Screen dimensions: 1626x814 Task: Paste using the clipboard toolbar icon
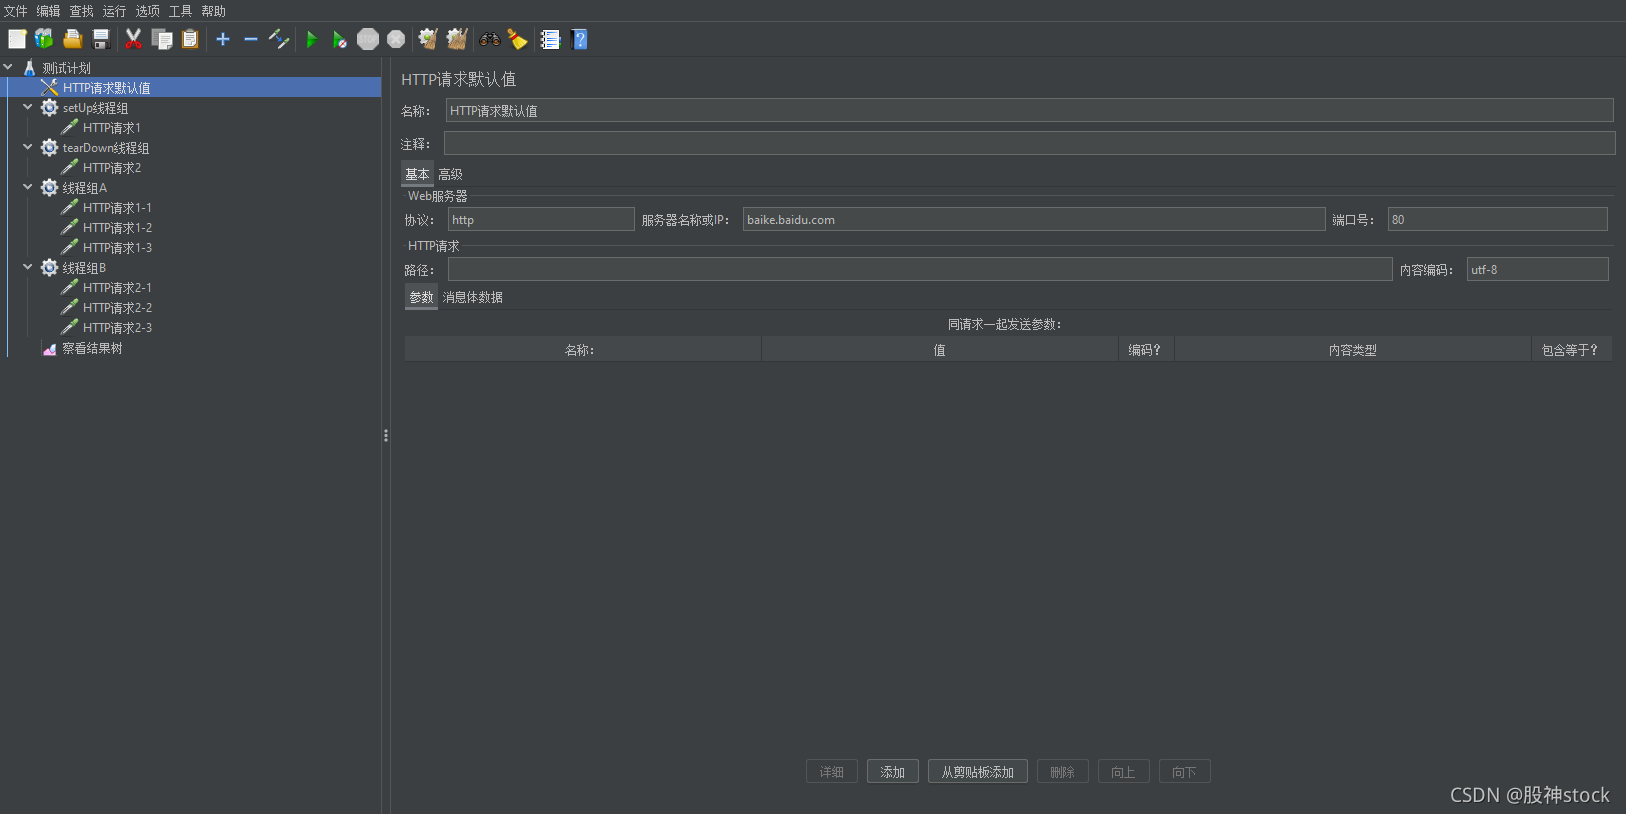pos(190,39)
